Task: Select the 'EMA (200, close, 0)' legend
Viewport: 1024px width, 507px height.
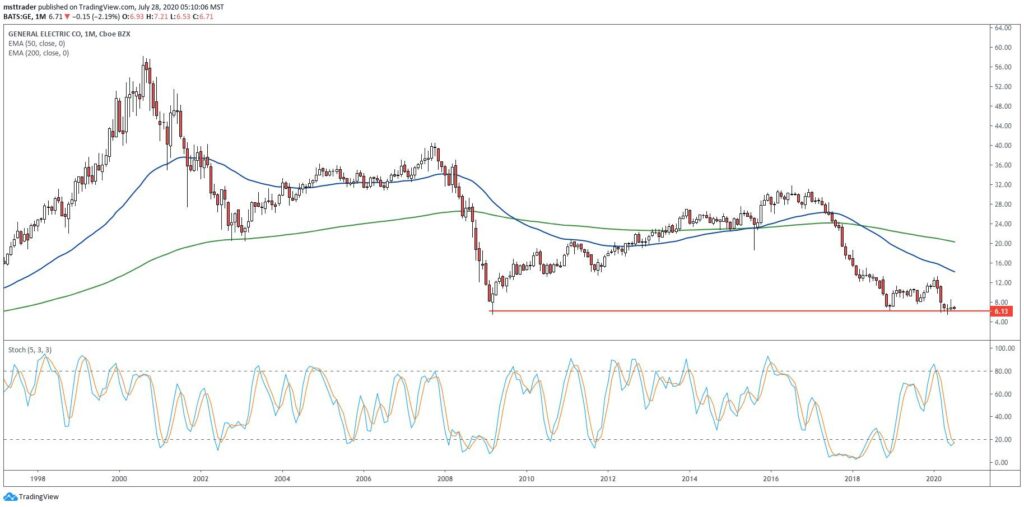Action: click(x=39, y=52)
